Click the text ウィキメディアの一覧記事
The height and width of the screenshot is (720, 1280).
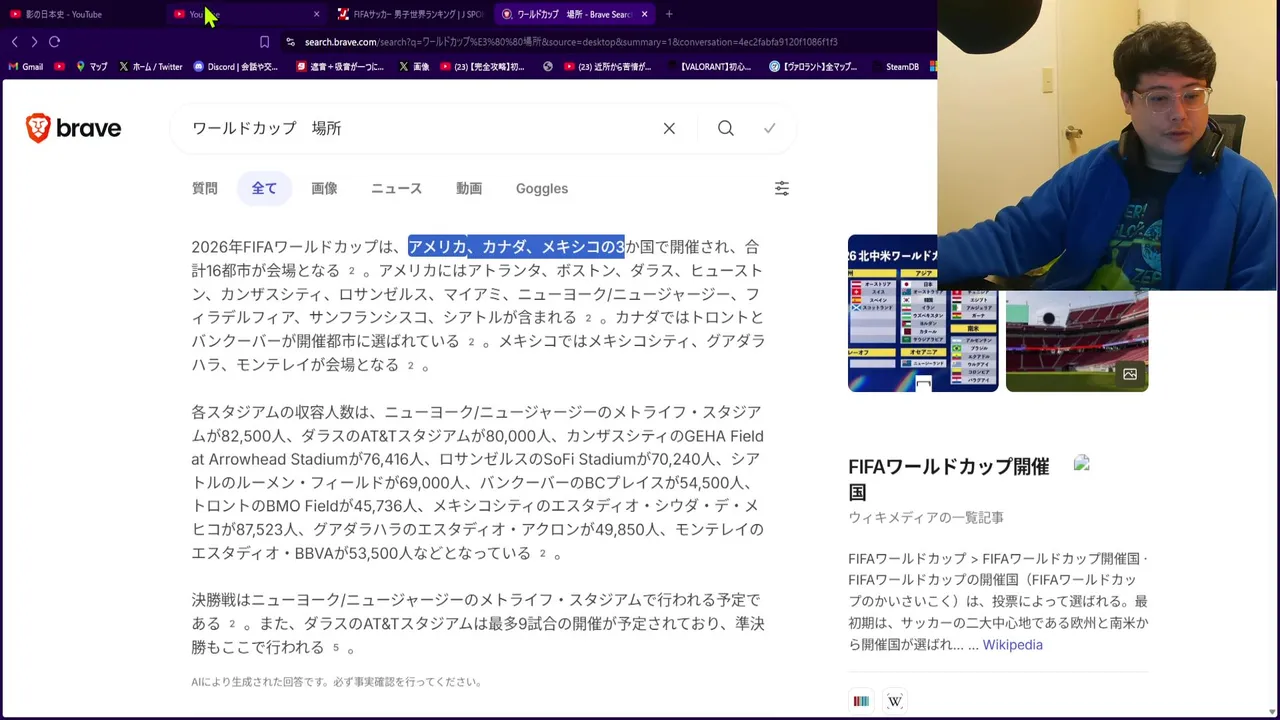coord(926,518)
